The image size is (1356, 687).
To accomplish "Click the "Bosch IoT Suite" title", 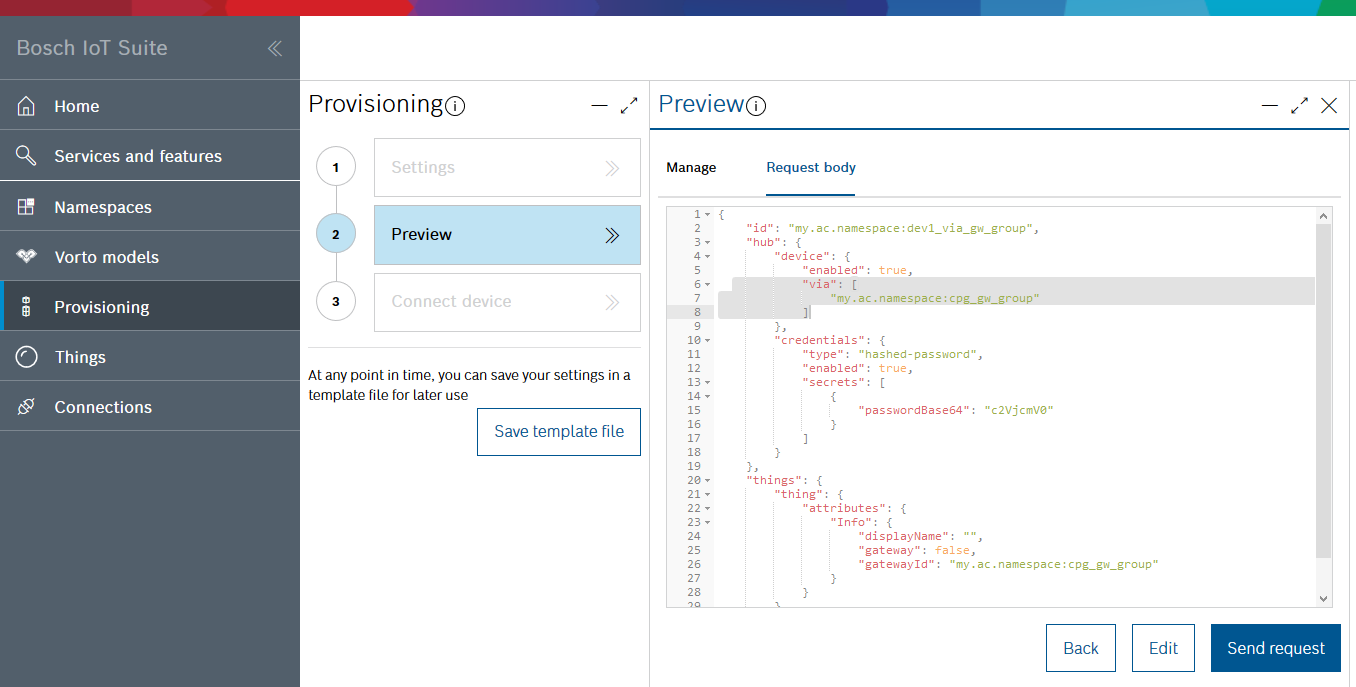I will [x=92, y=48].
